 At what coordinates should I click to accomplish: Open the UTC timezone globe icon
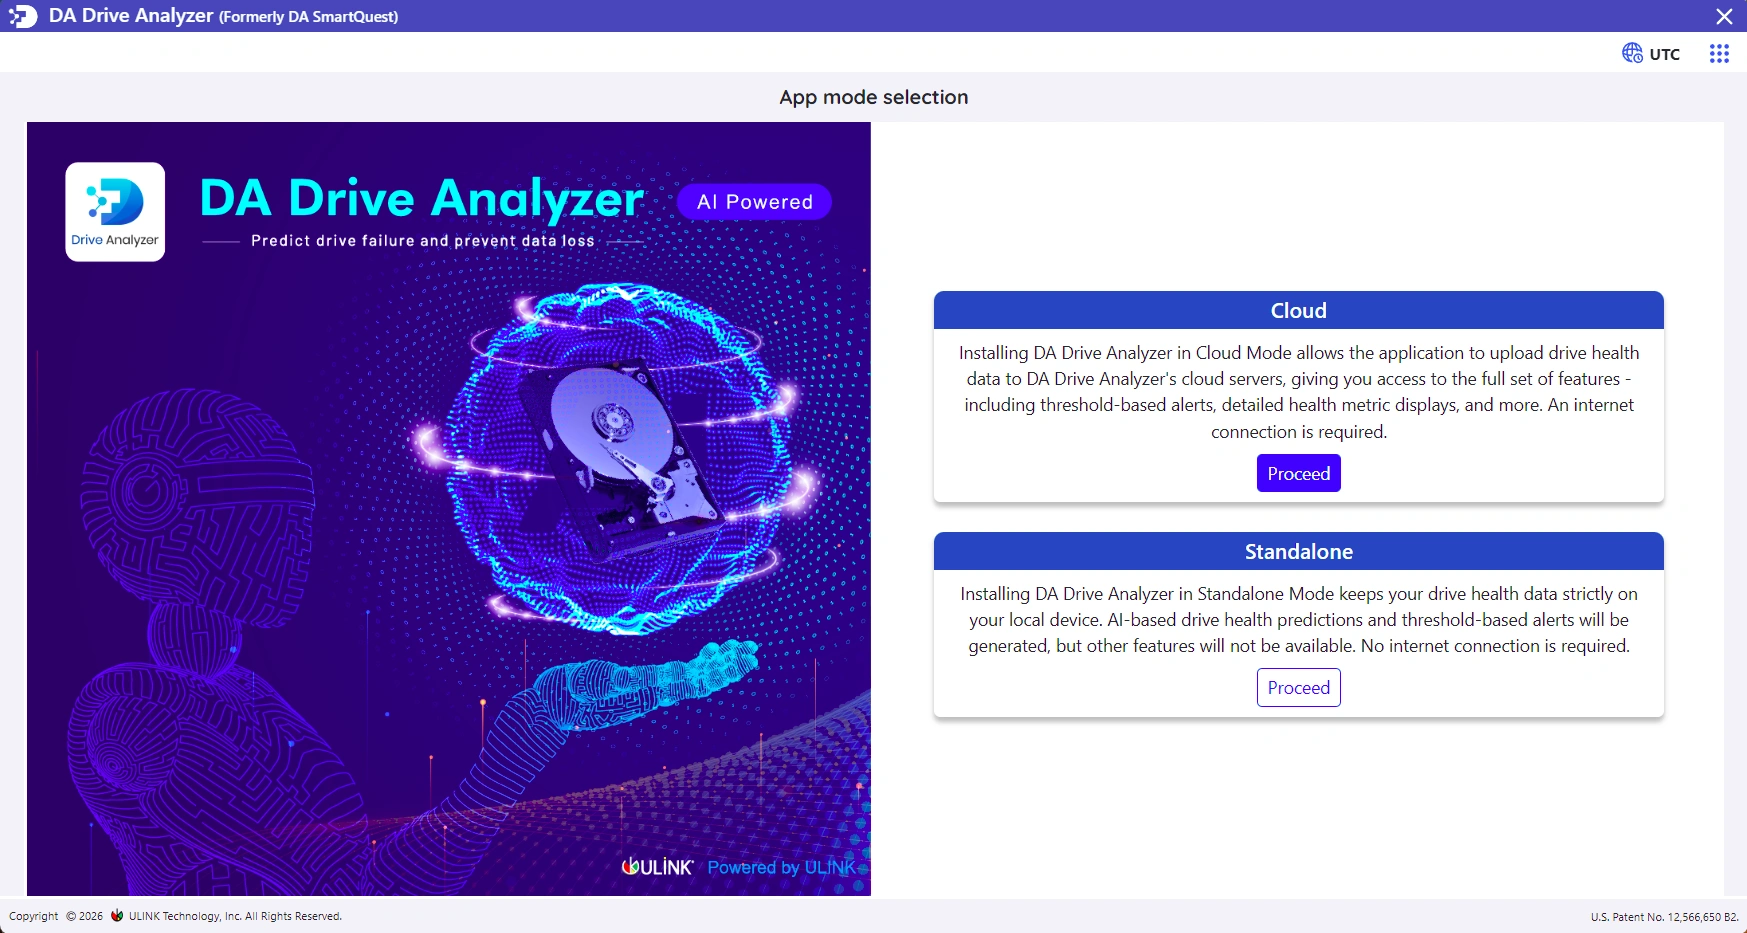coord(1632,53)
